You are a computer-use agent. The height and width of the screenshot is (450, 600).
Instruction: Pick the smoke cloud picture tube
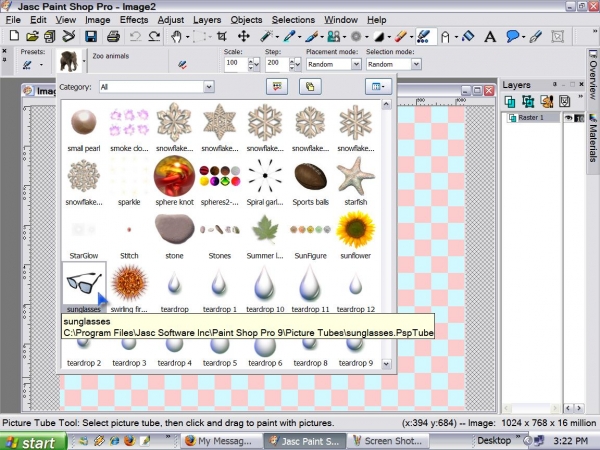(129, 127)
